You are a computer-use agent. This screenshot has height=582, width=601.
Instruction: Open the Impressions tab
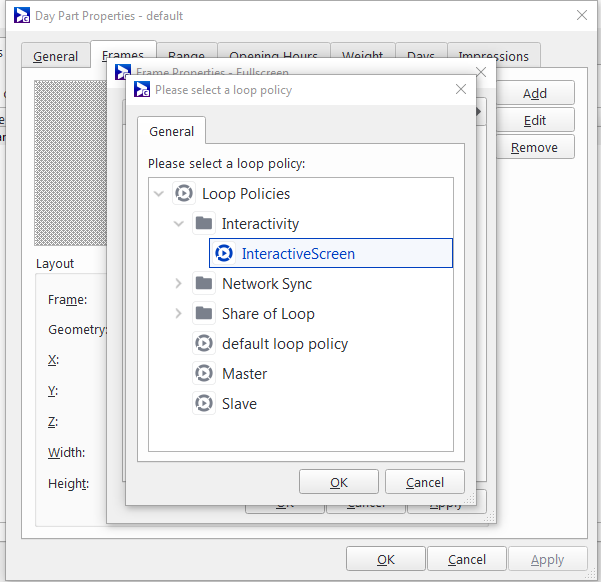tap(493, 57)
